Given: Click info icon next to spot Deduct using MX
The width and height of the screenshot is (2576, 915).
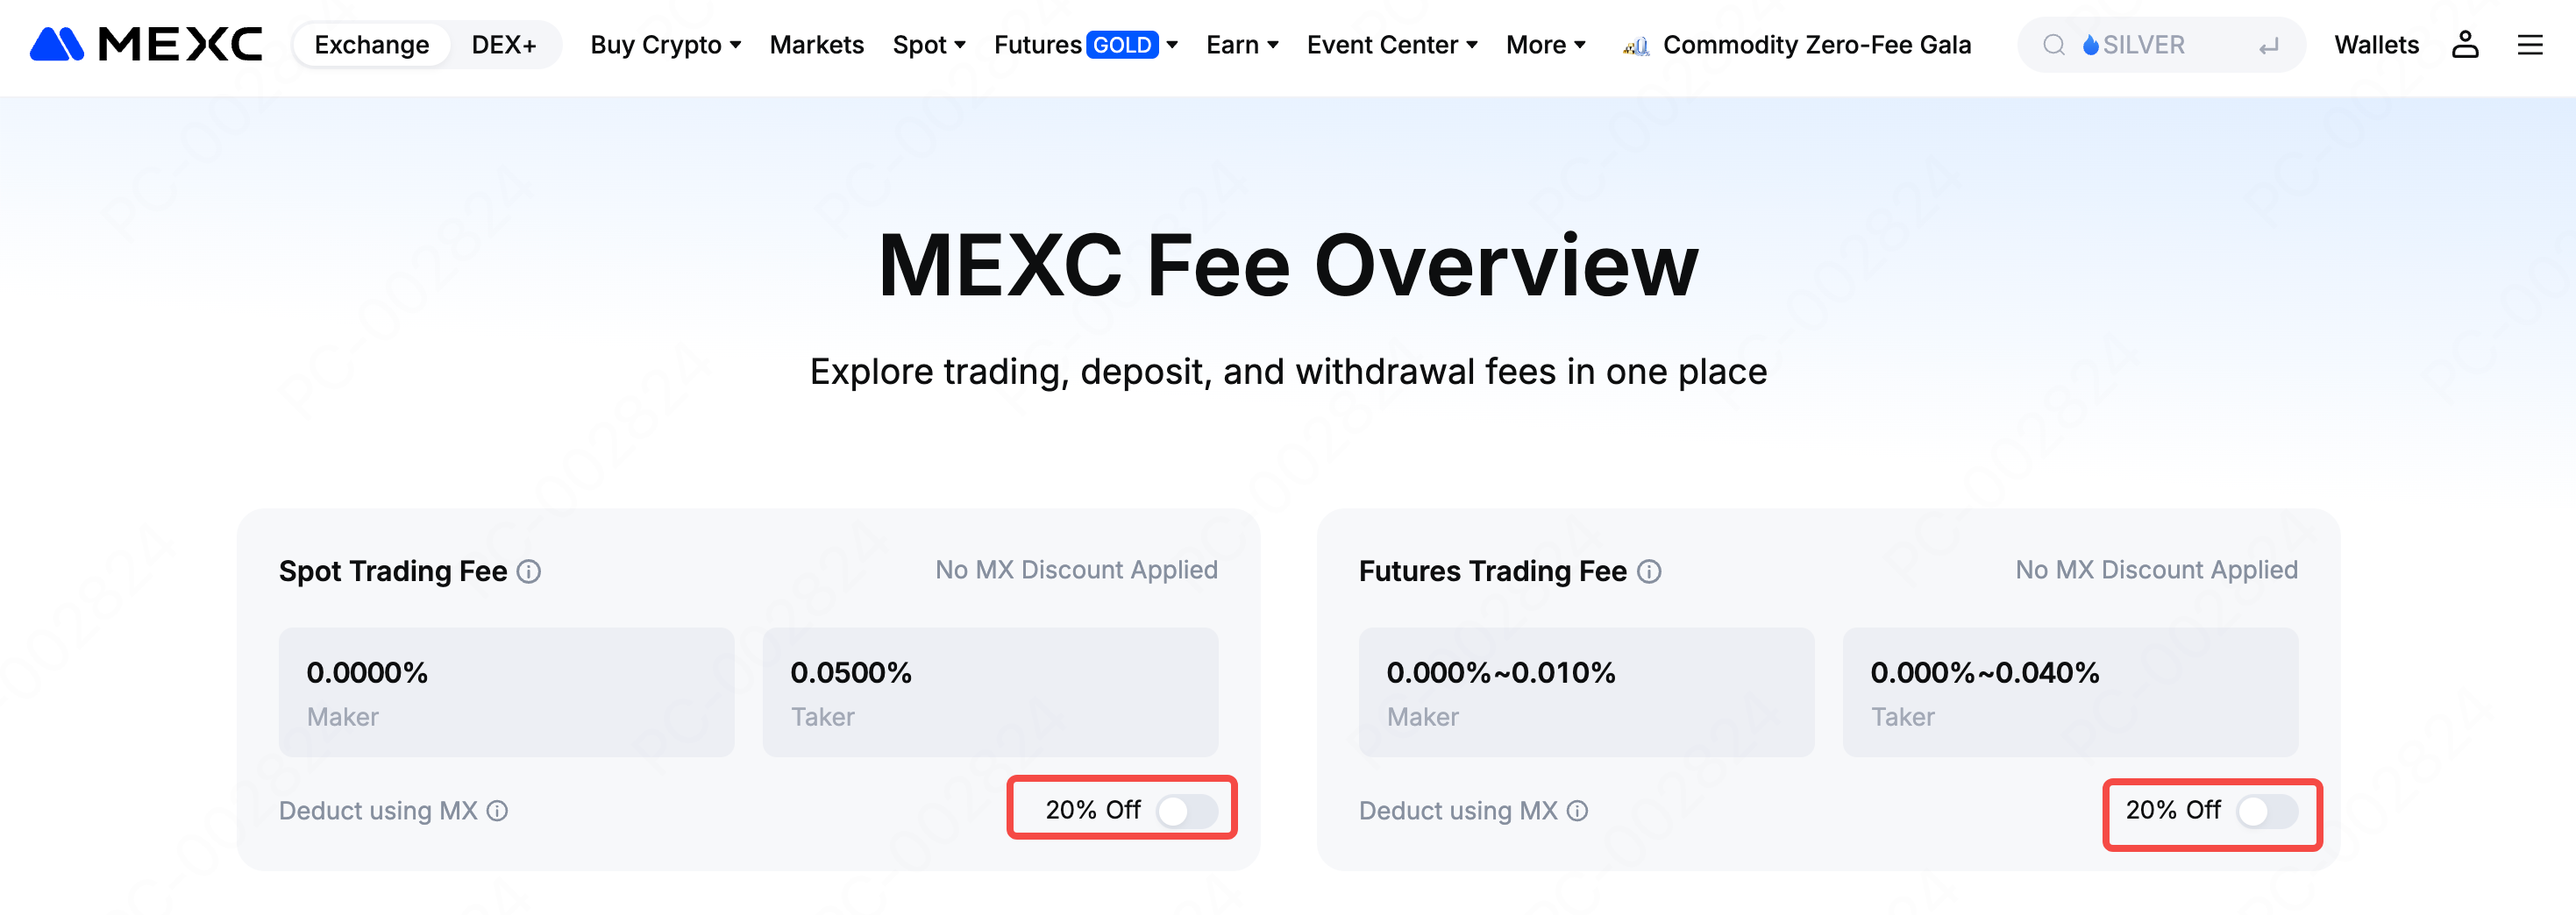Looking at the screenshot, I should [497, 810].
